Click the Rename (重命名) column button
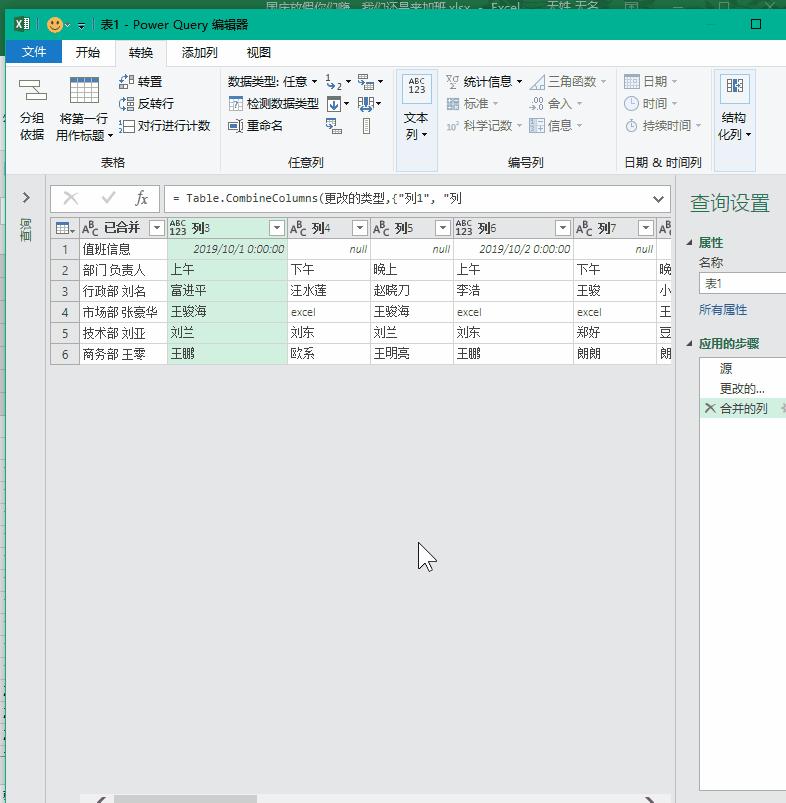The image size is (786, 803). (255, 125)
